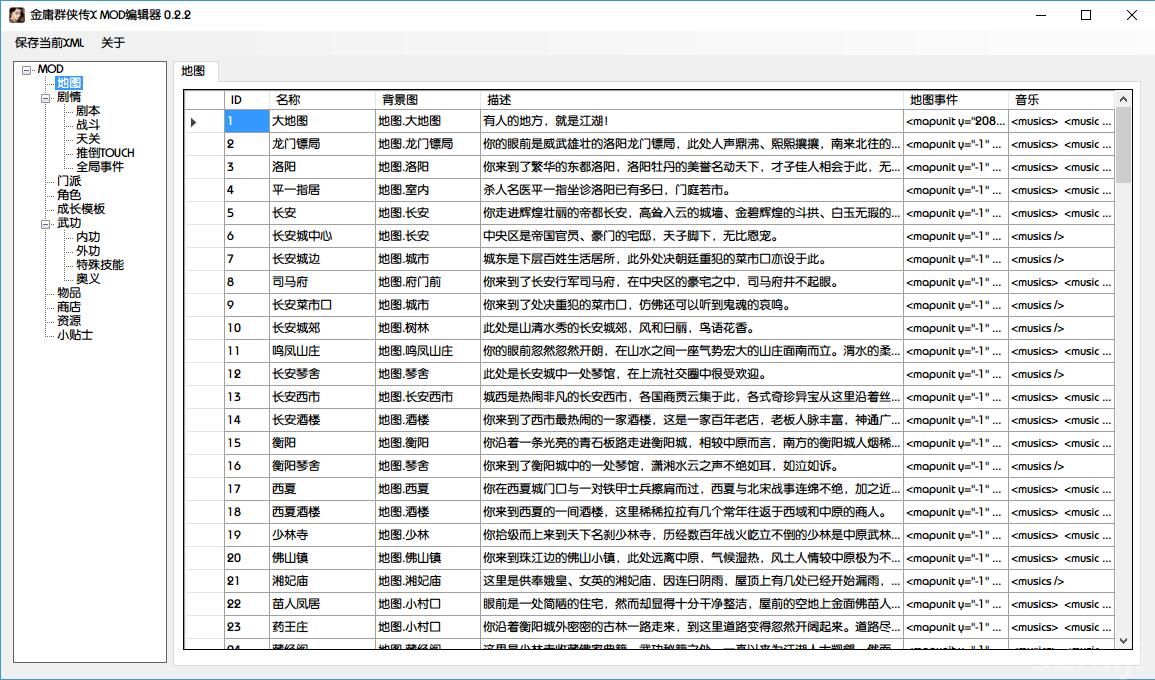Select 战斗 in the tree
This screenshot has width=1155, height=680.
tap(88, 125)
